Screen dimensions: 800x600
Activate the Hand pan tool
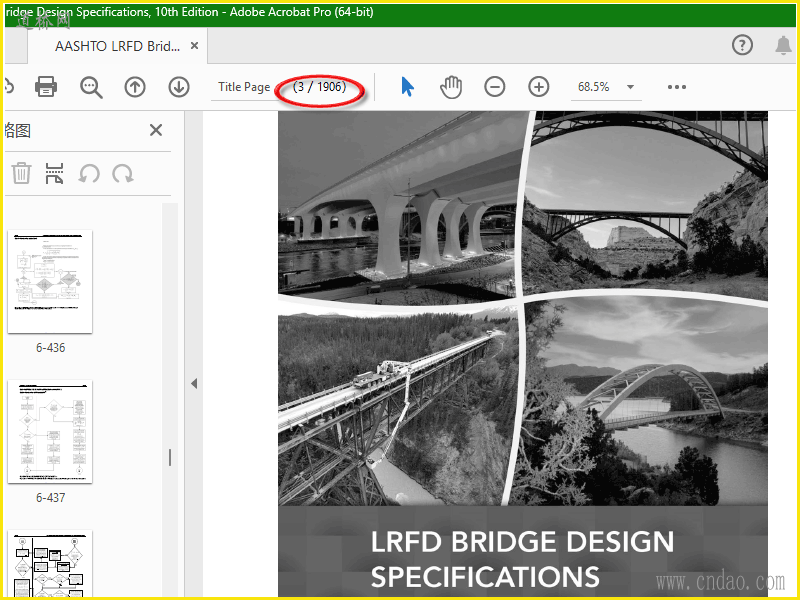(x=451, y=87)
